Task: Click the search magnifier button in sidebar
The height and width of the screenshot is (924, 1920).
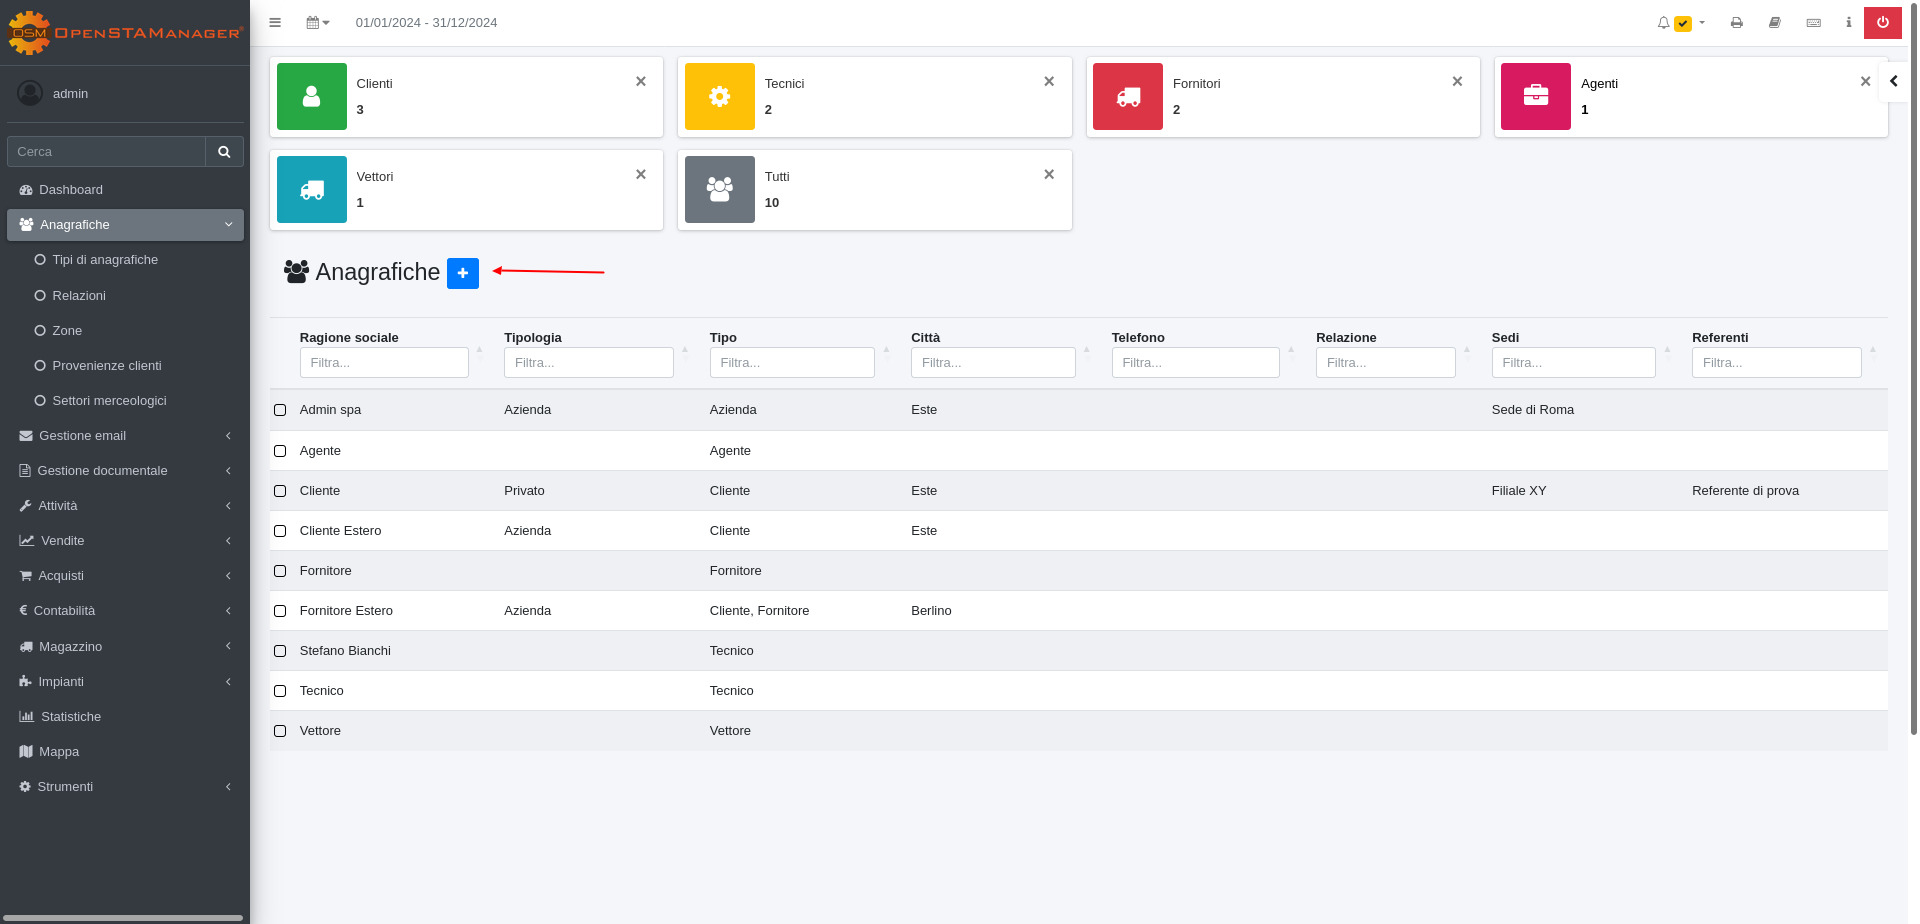Action: click(x=224, y=152)
